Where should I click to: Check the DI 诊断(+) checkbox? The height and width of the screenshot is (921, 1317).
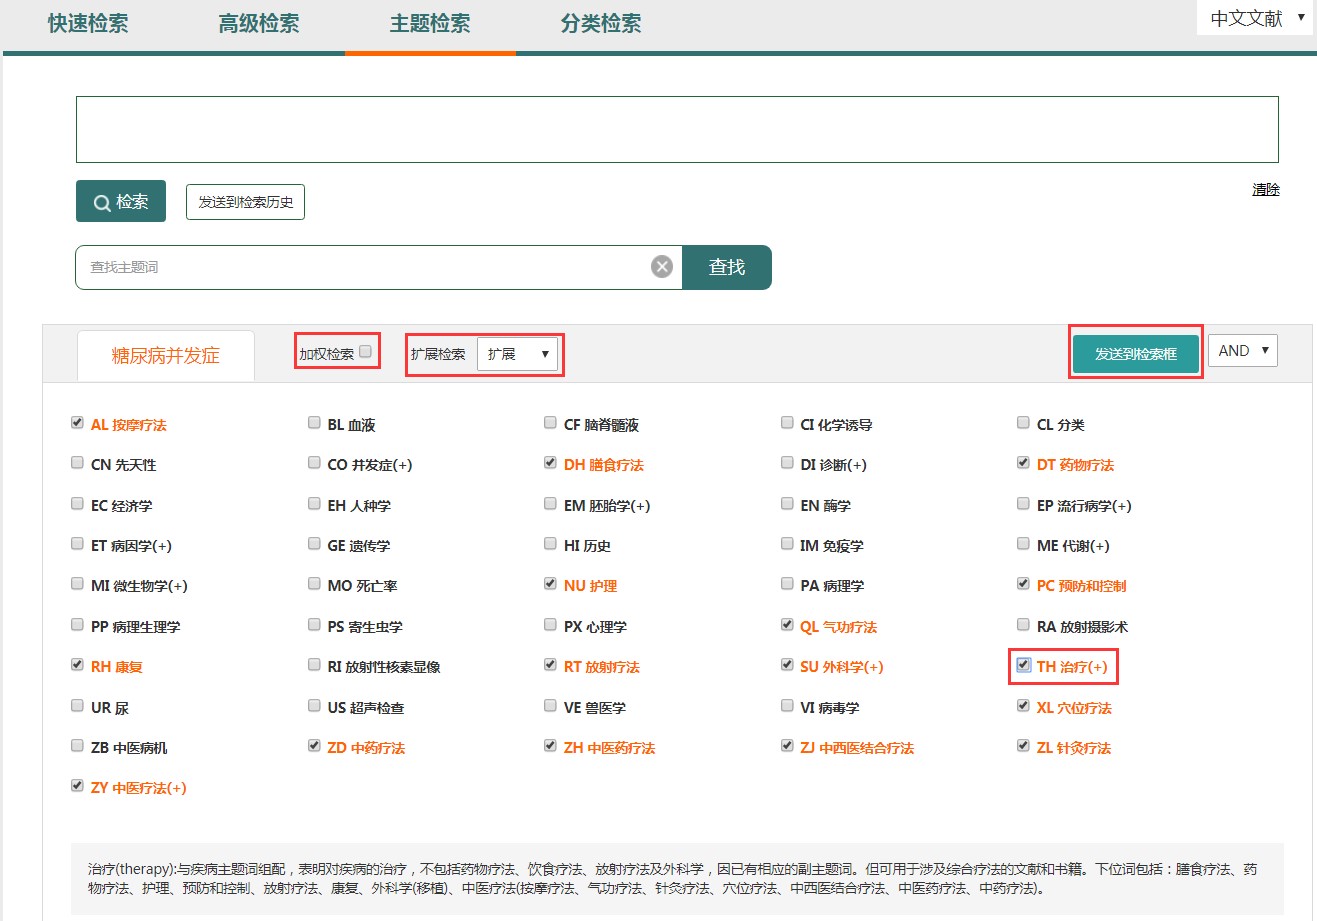(787, 463)
